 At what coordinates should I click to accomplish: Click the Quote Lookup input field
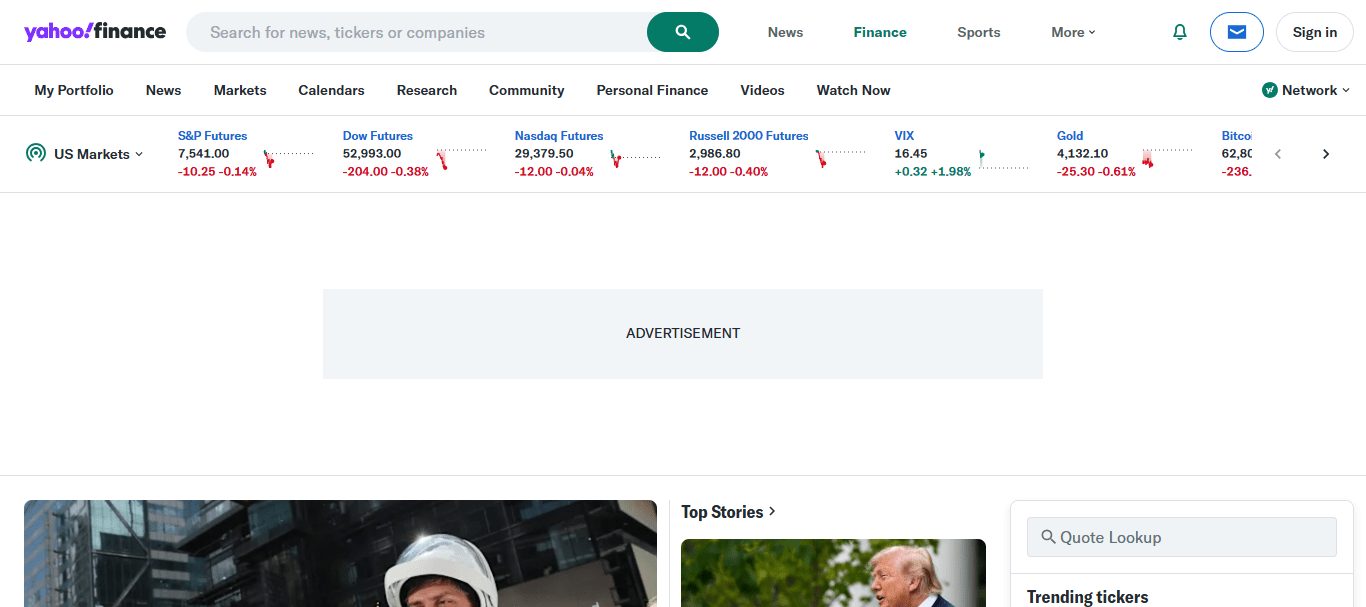[1182, 537]
